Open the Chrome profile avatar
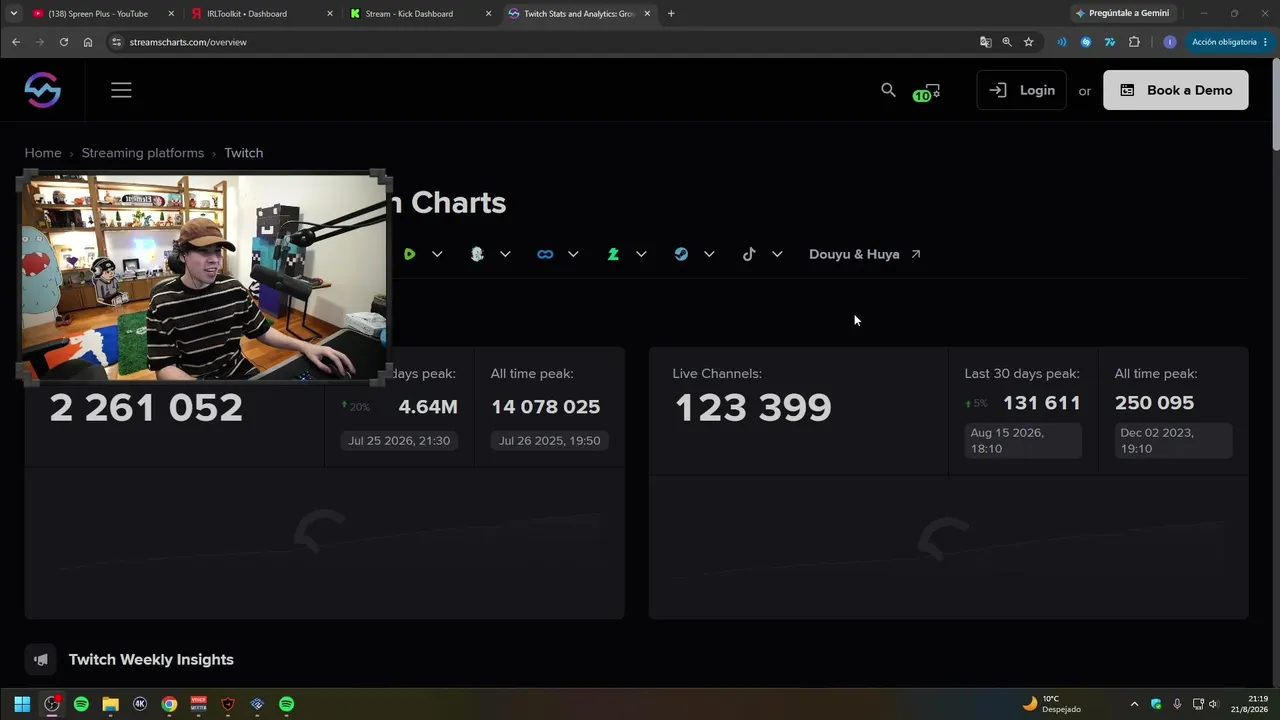The image size is (1280, 720). pos(1170,42)
